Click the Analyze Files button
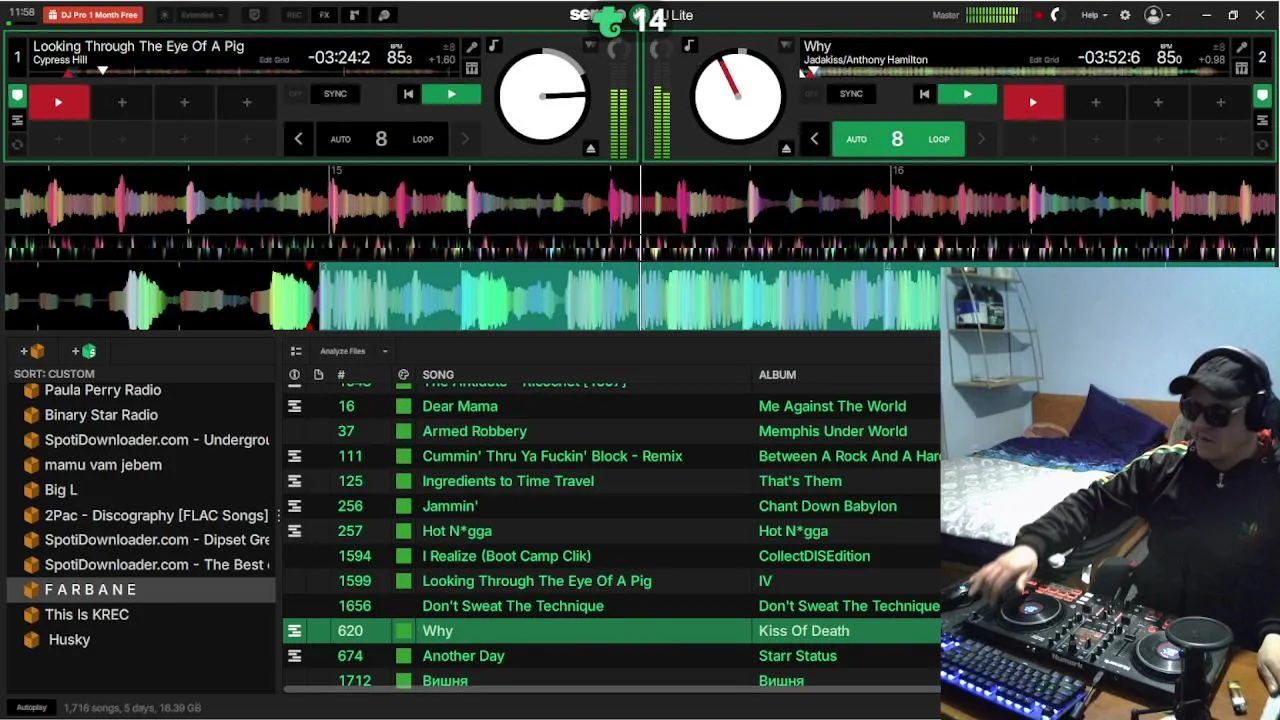The width and height of the screenshot is (1280, 720). coord(343,351)
